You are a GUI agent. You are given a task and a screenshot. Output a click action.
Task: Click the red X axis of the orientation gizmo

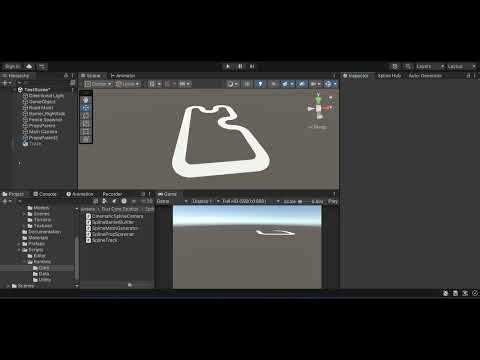coord(327,107)
